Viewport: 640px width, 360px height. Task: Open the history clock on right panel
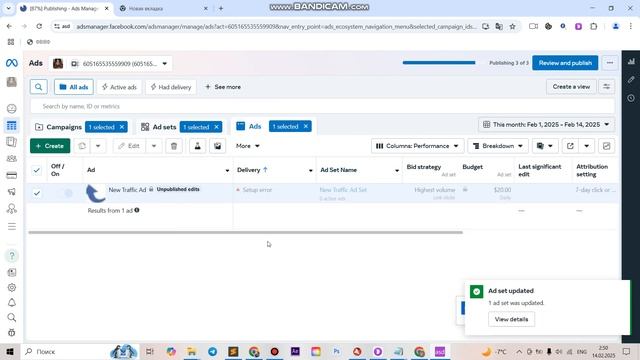[x=631, y=98]
